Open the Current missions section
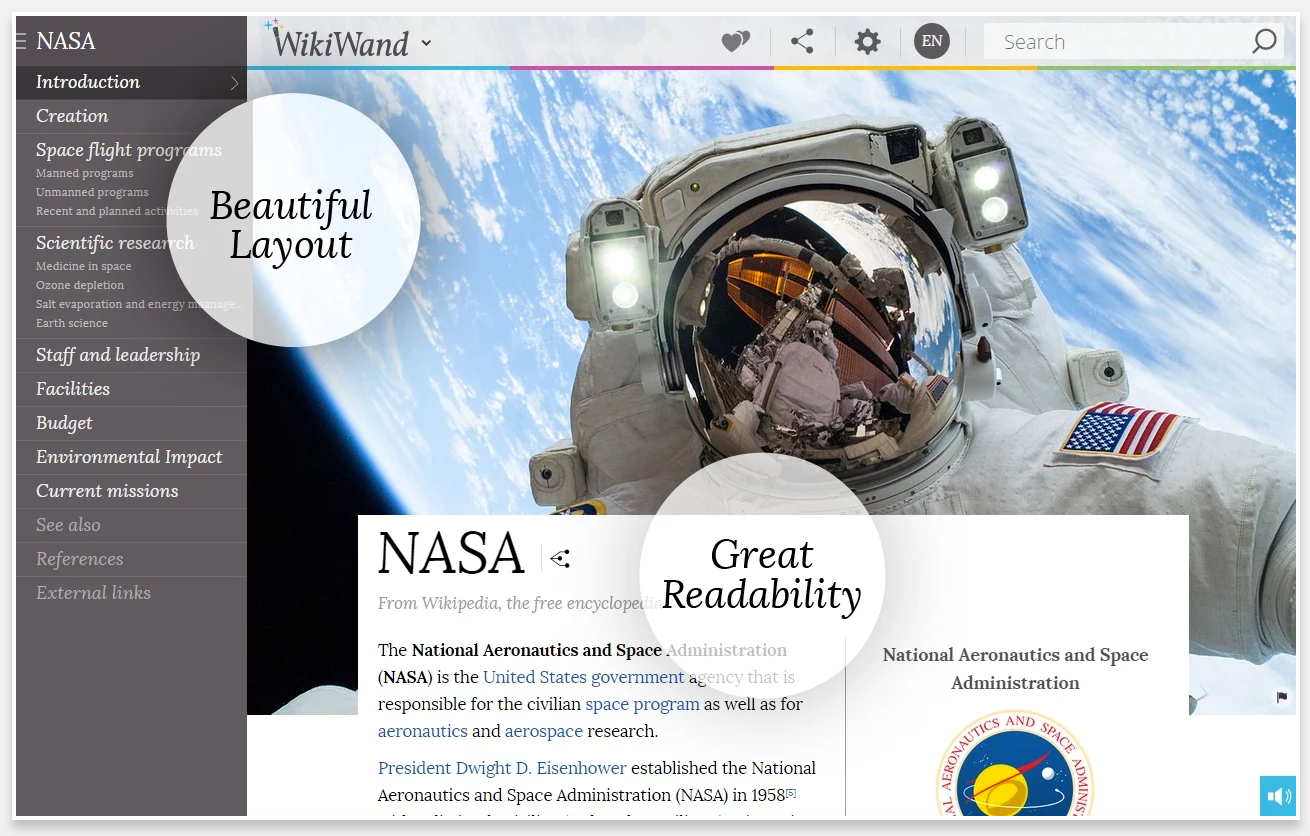 tap(107, 490)
